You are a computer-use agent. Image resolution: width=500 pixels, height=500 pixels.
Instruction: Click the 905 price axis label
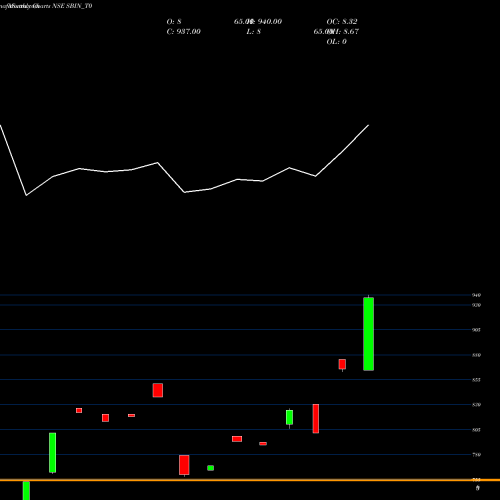(476, 330)
